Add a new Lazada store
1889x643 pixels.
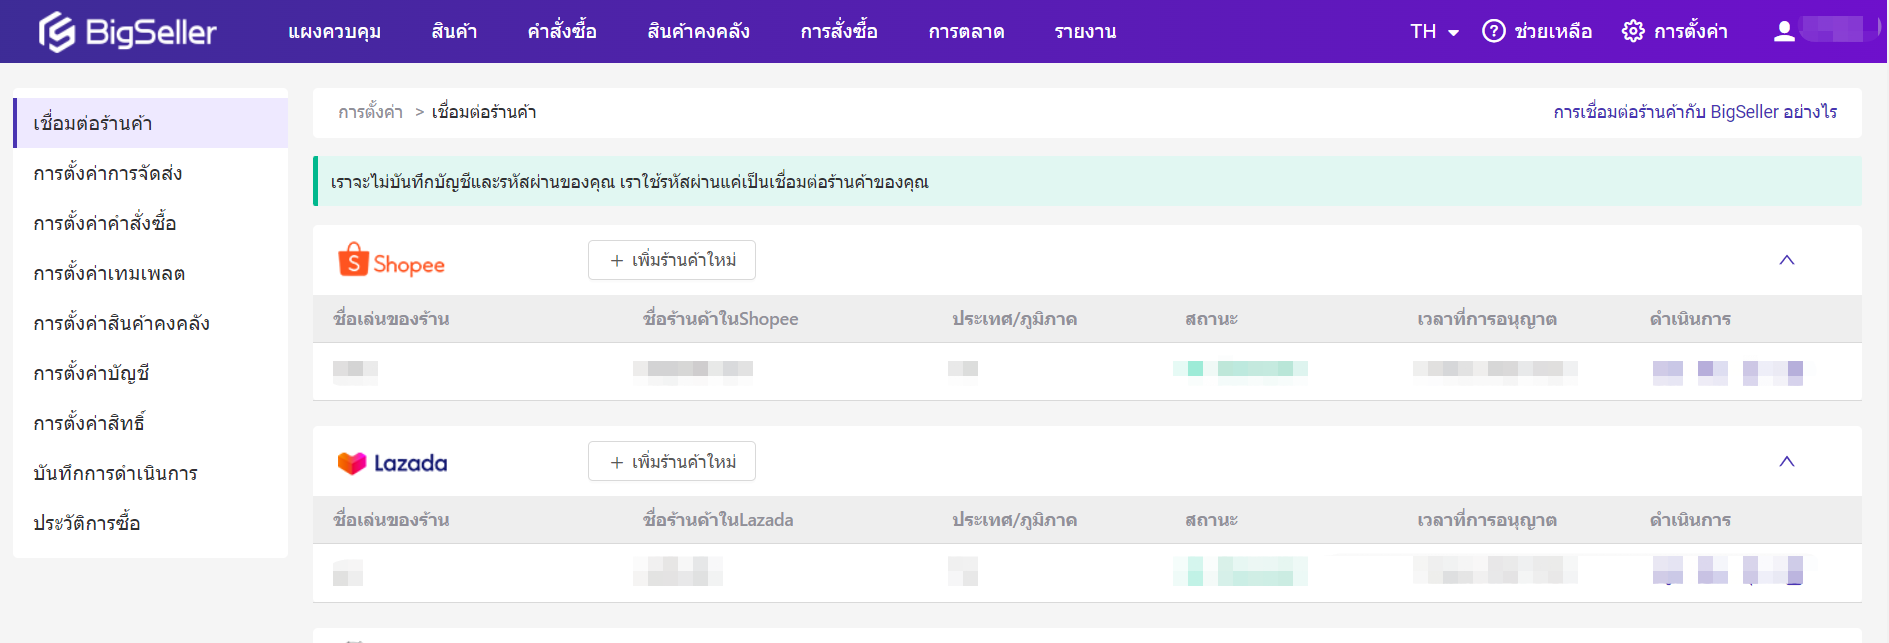(x=672, y=461)
